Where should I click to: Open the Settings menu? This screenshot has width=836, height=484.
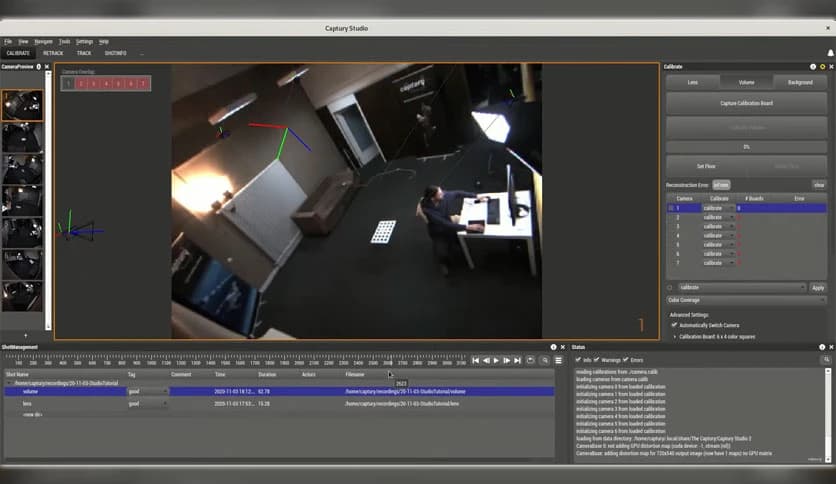point(84,42)
